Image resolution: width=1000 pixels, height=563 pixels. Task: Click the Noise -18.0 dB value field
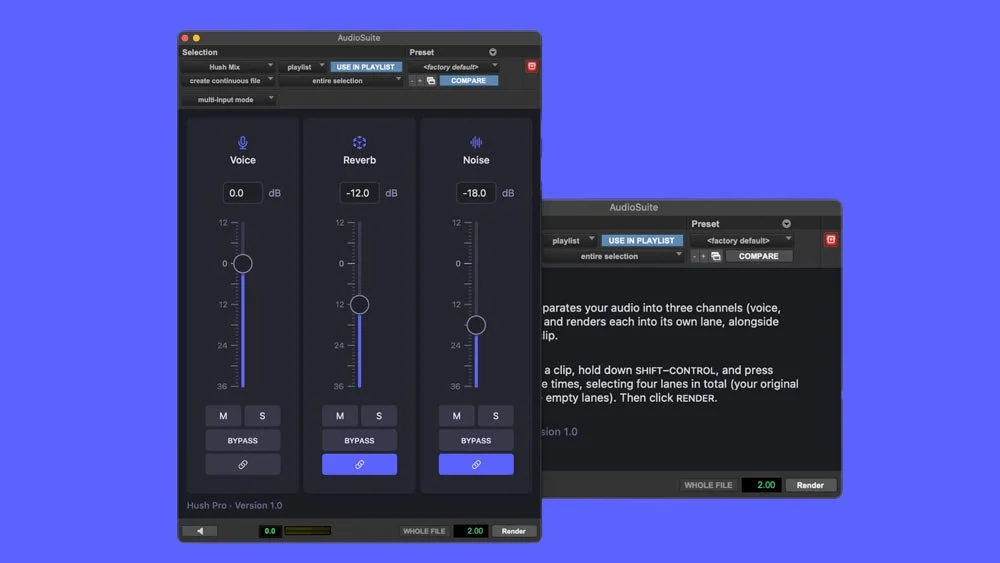tap(476, 193)
